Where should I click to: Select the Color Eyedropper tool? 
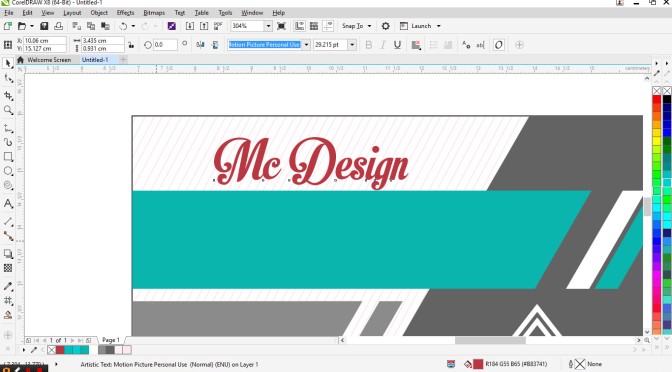point(8,286)
